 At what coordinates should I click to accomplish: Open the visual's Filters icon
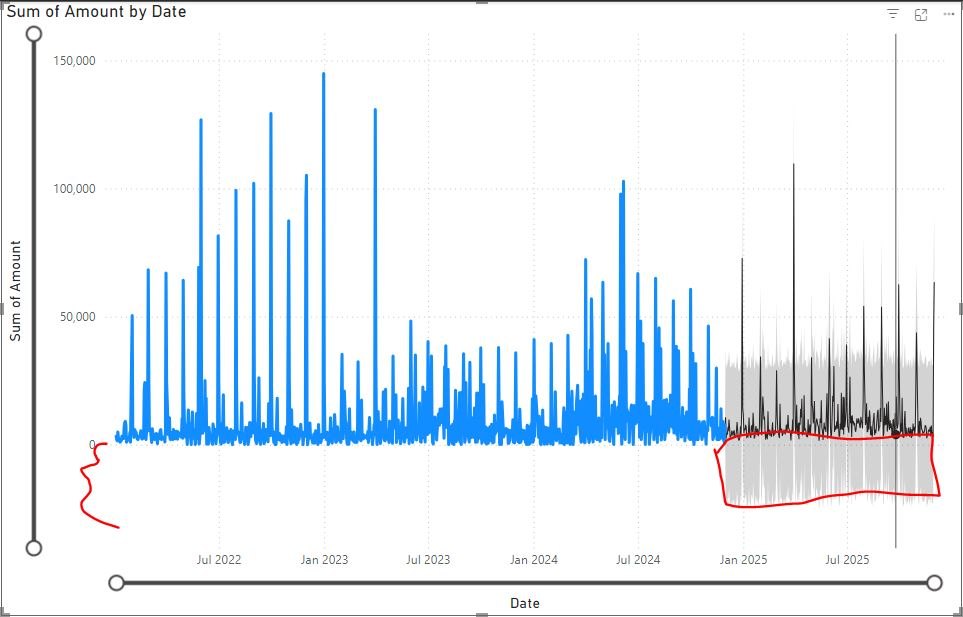(x=893, y=14)
